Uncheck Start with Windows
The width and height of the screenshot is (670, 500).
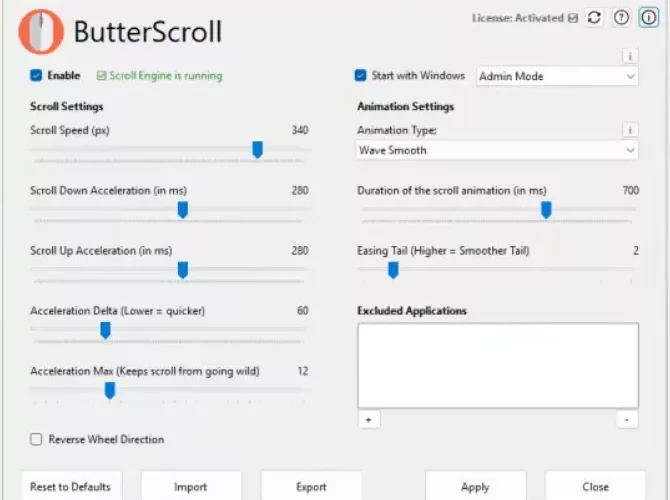pyautogui.click(x=360, y=76)
